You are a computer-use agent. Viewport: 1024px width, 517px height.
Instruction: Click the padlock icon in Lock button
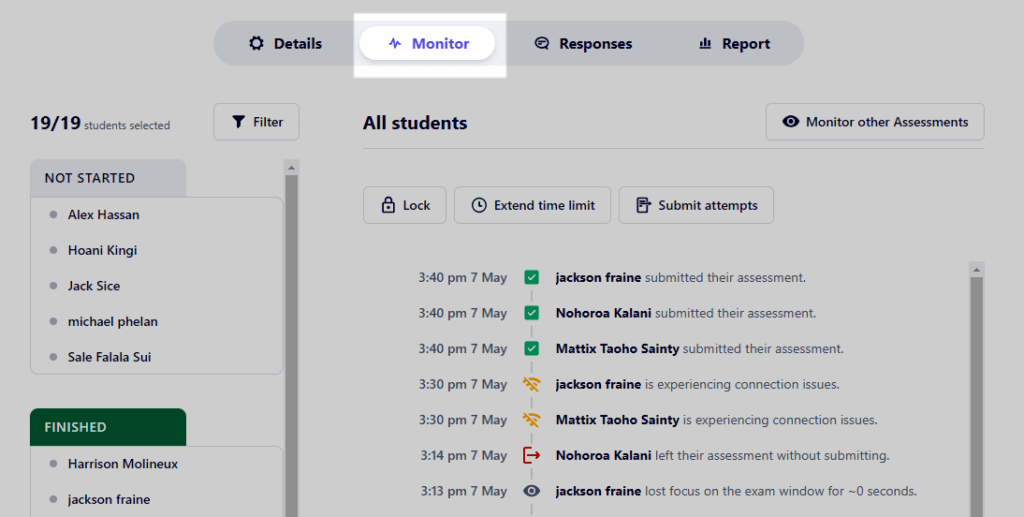(x=388, y=205)
